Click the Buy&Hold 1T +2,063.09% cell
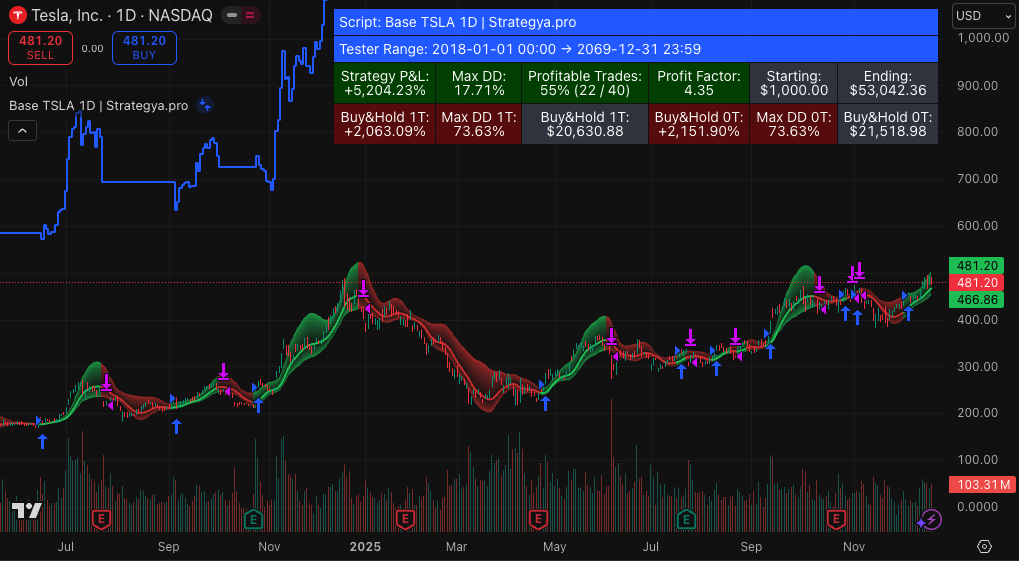1019x561 pixels. 385,124
